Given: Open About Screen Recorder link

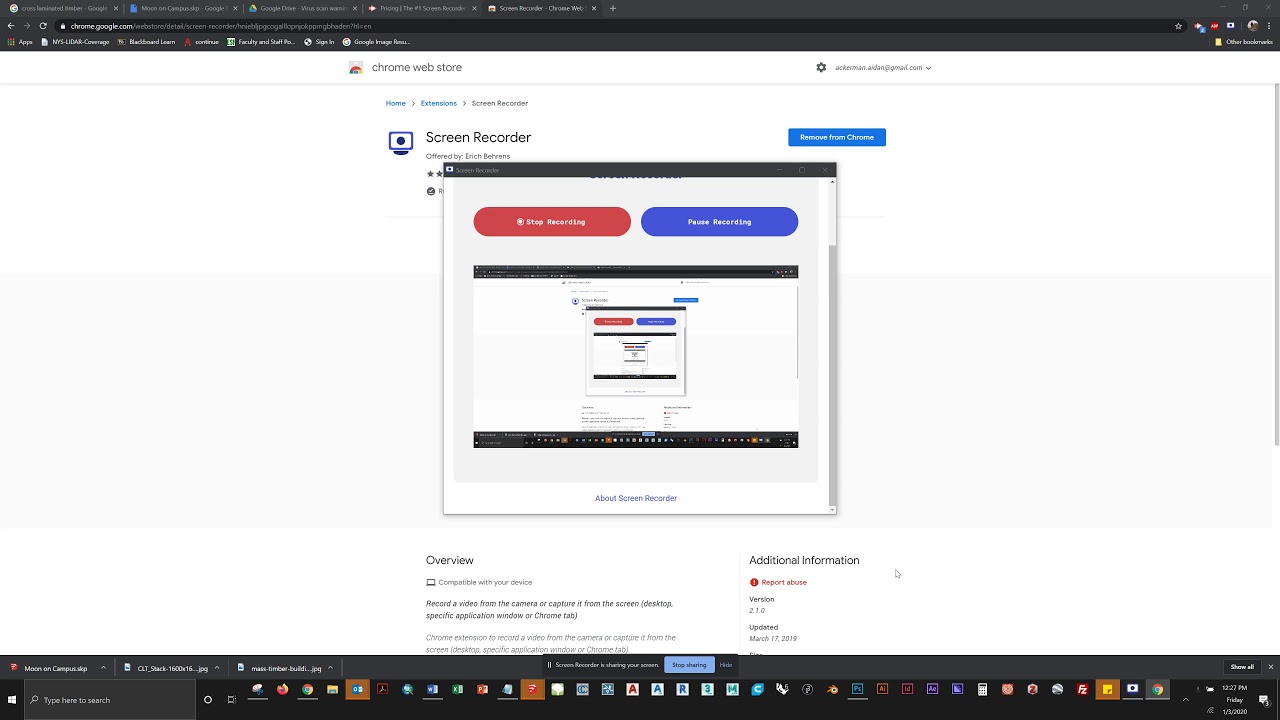Looking at the screenshot, I should [636, 498].
